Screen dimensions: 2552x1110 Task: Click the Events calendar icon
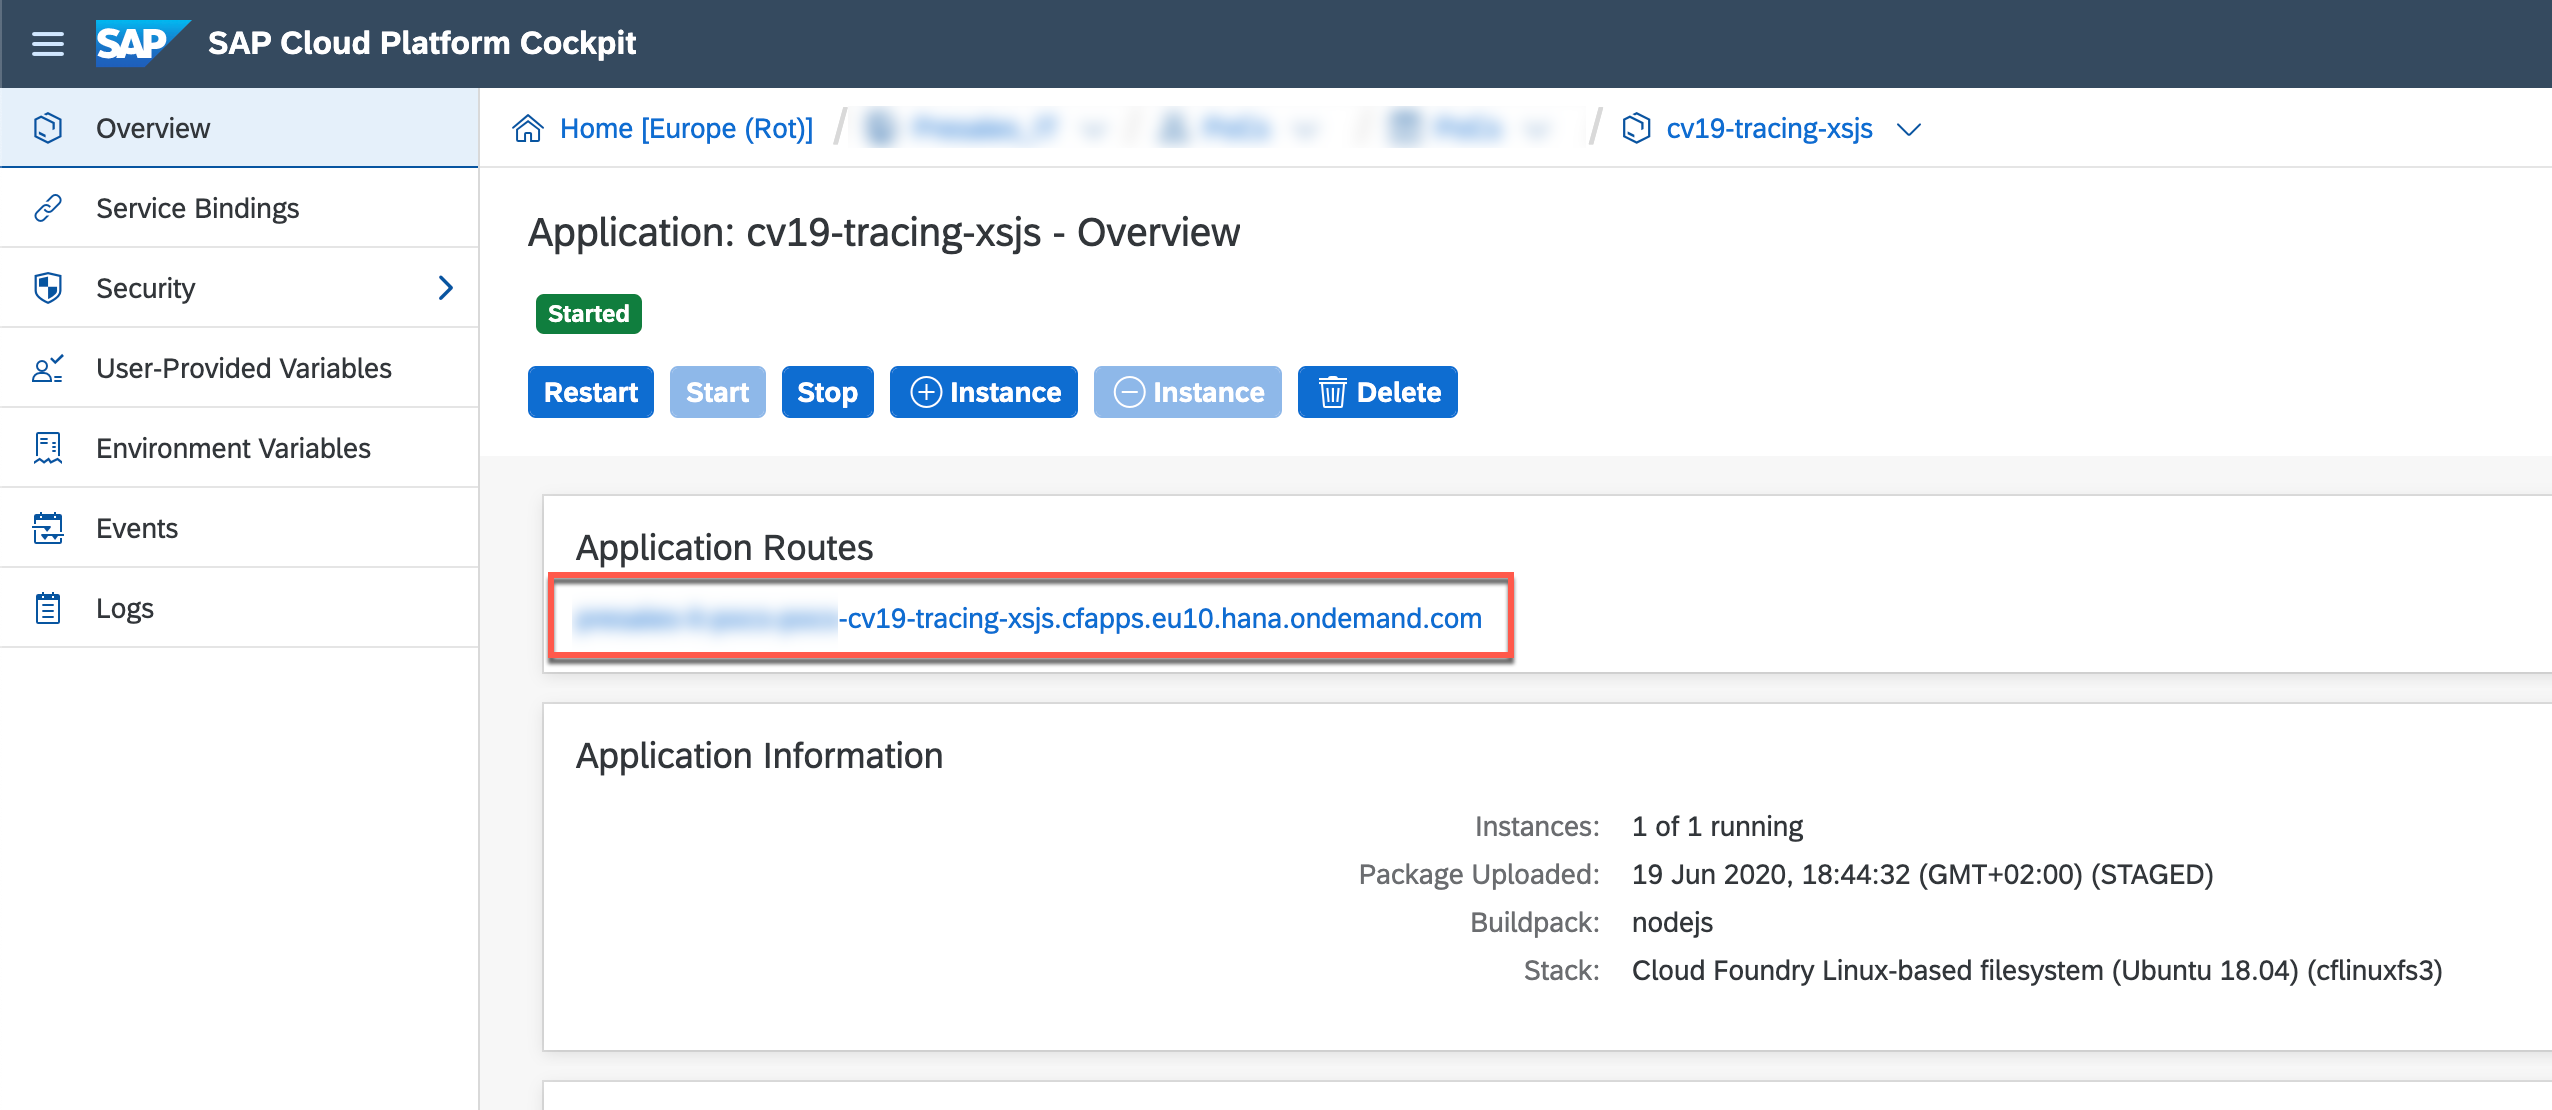47,528
